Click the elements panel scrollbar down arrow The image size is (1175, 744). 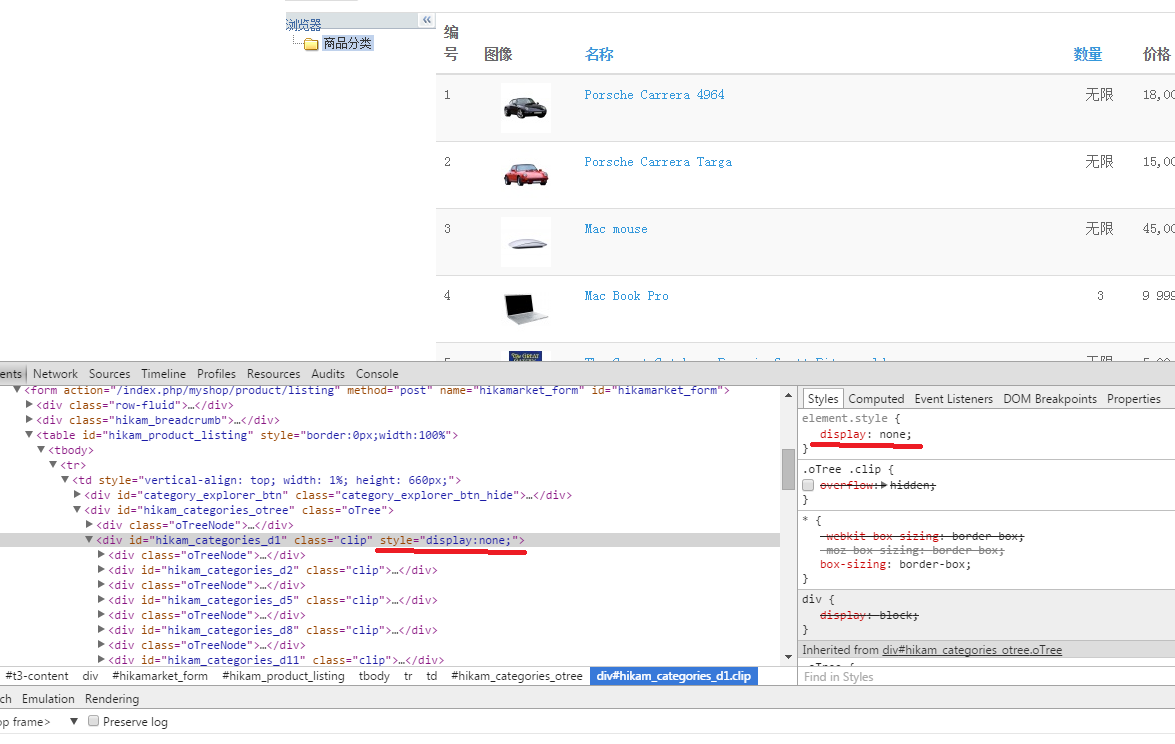(788, 657)
